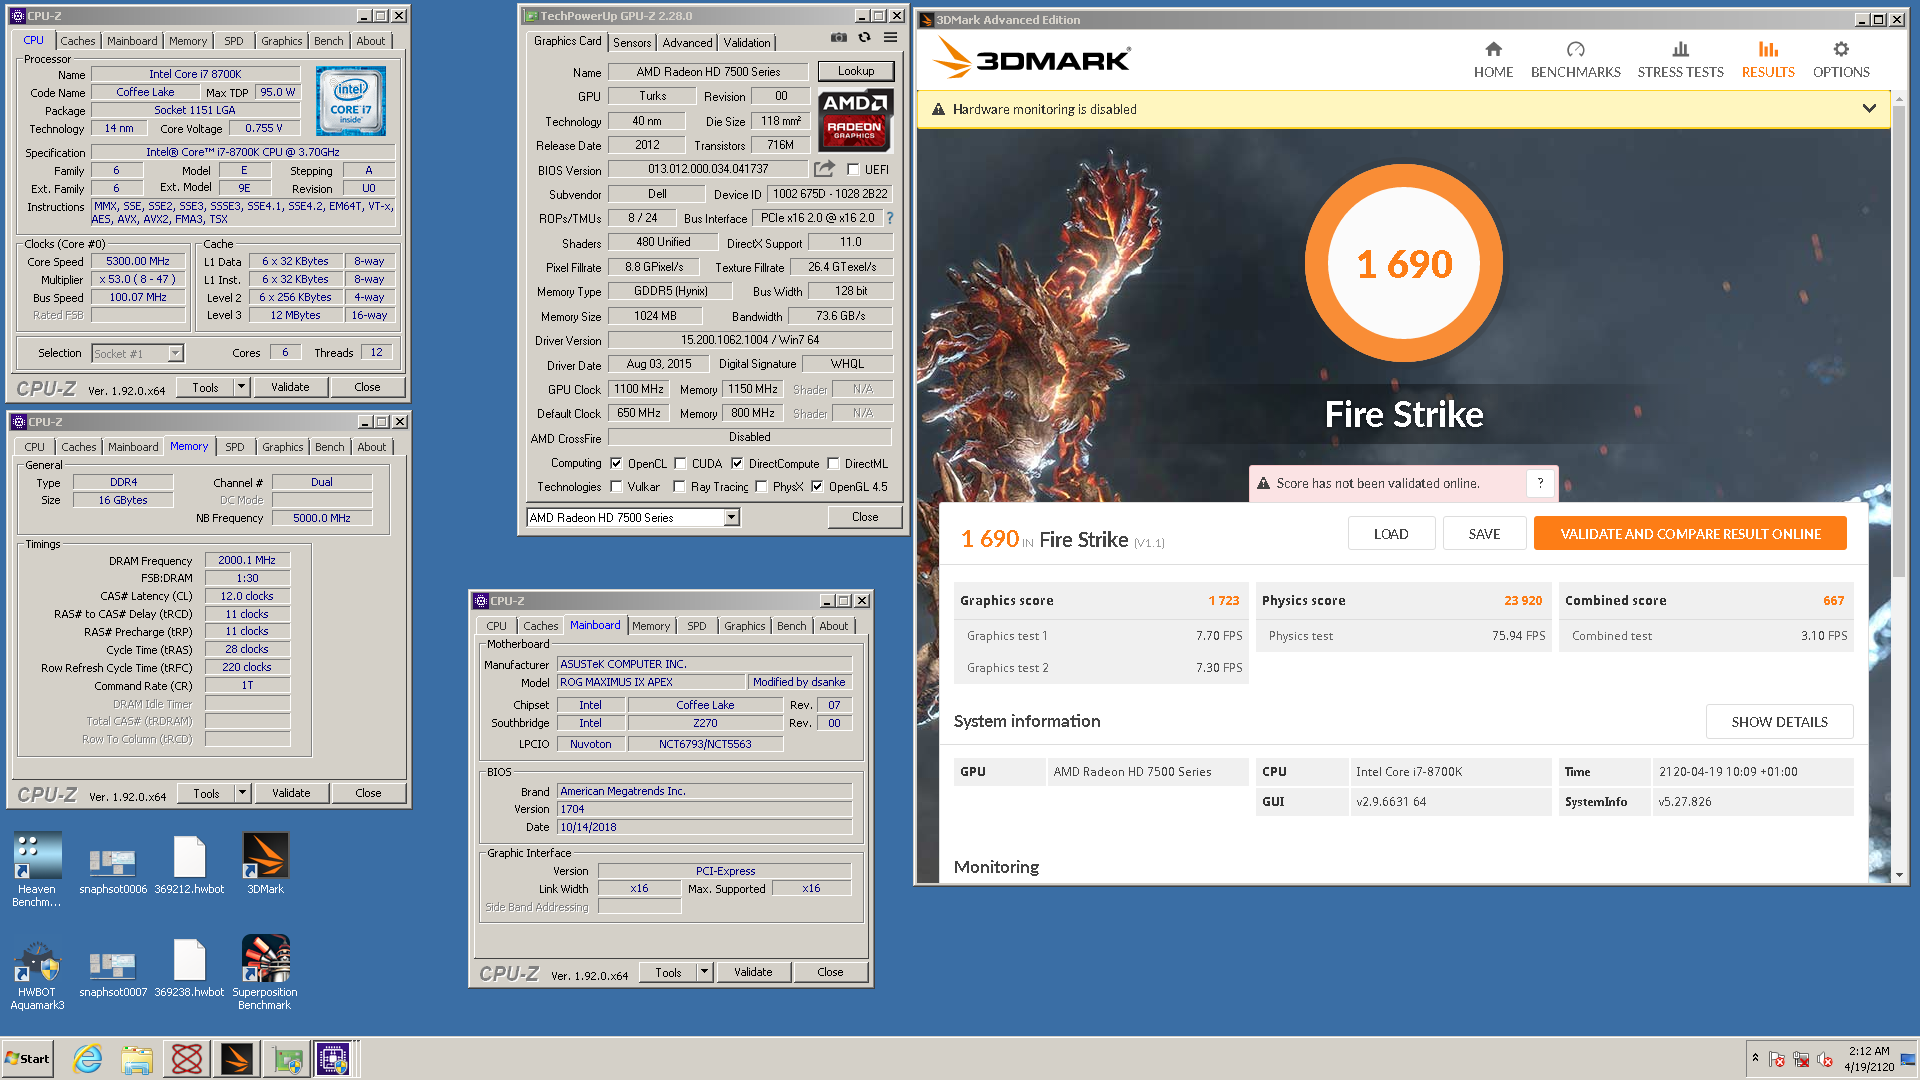Toggle the CUDA checkbox
1920x1080 pixels.
pos(680,464)
